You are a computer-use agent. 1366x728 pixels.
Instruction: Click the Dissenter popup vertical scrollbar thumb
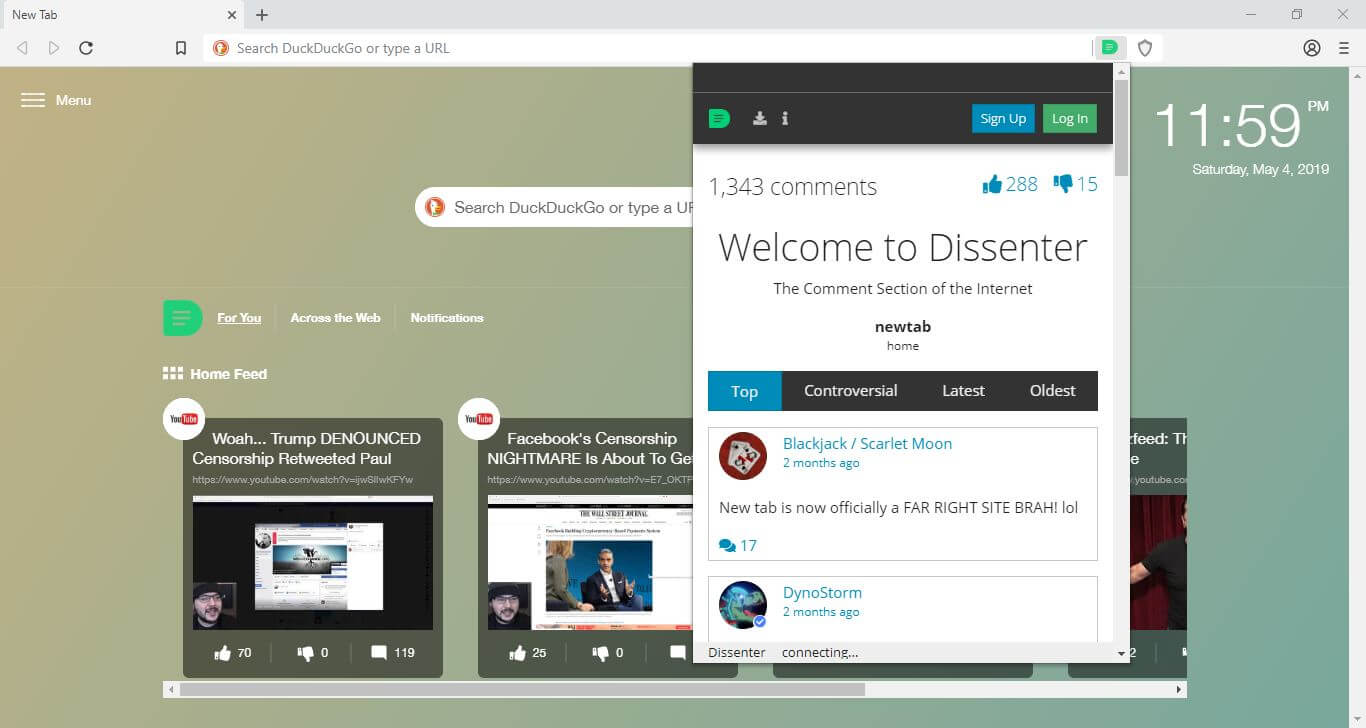(x=1122, y=128)
